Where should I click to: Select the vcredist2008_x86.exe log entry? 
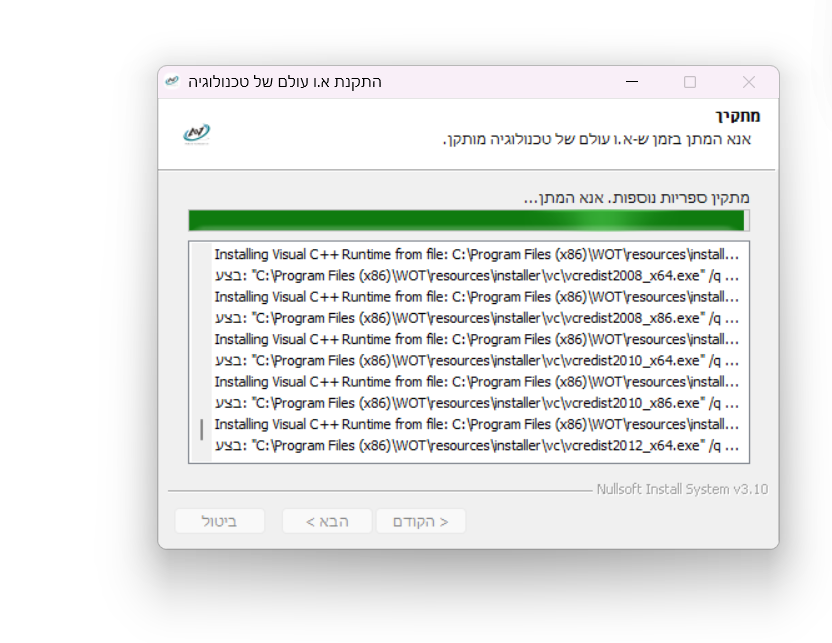point(476,318)
